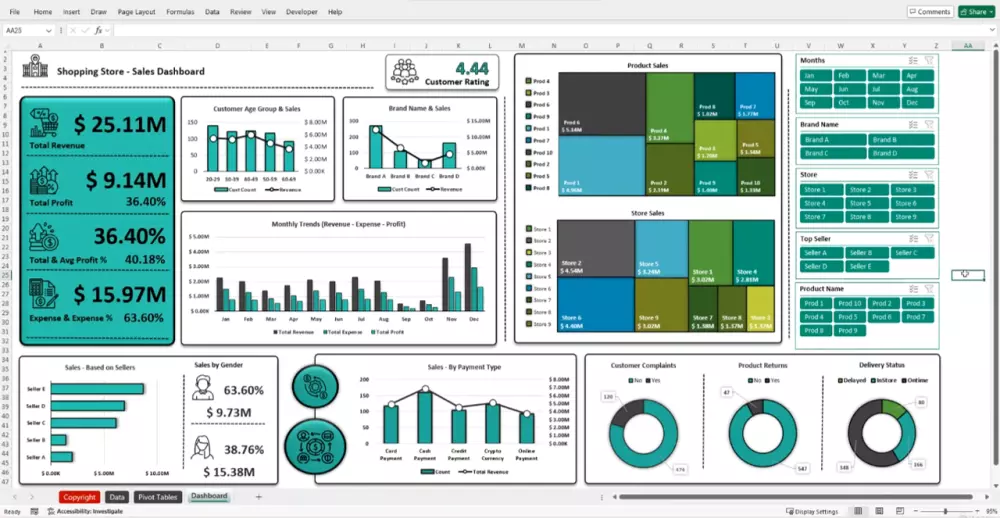1000x518 pixels.
Task: Click the Expense calculator icon
Action: pyautogui.click(x=44, y=294)
